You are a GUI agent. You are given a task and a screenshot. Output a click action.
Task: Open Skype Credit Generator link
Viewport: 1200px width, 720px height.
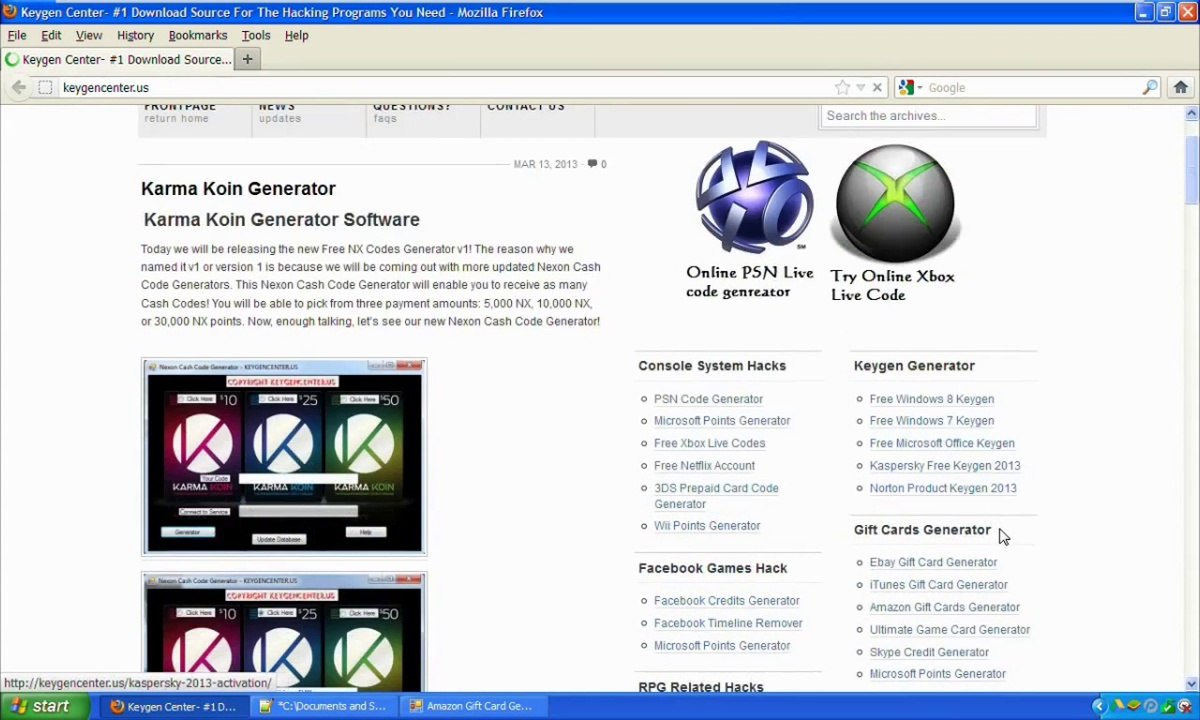(929, 652)
